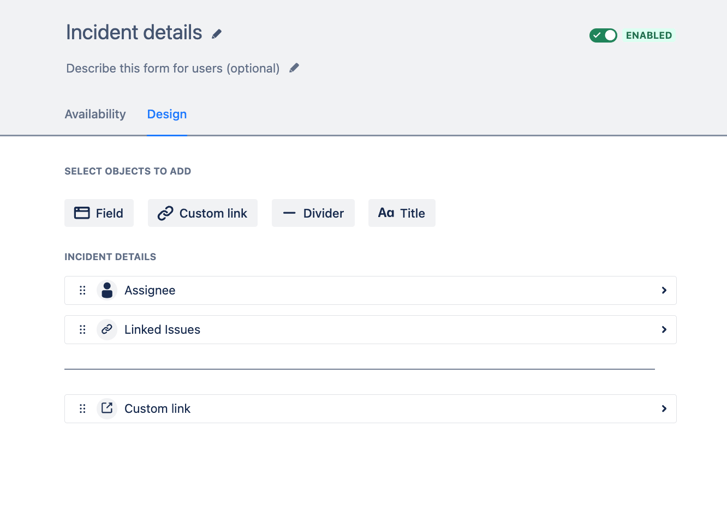Switch to the Availability tab
Screen dimensions: 727x505
(95, 114)
